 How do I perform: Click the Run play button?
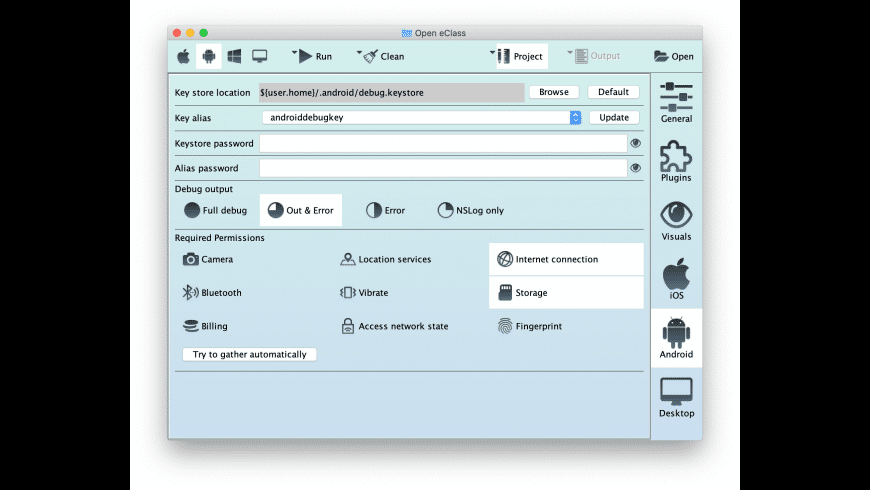click(x=315, y=56)
